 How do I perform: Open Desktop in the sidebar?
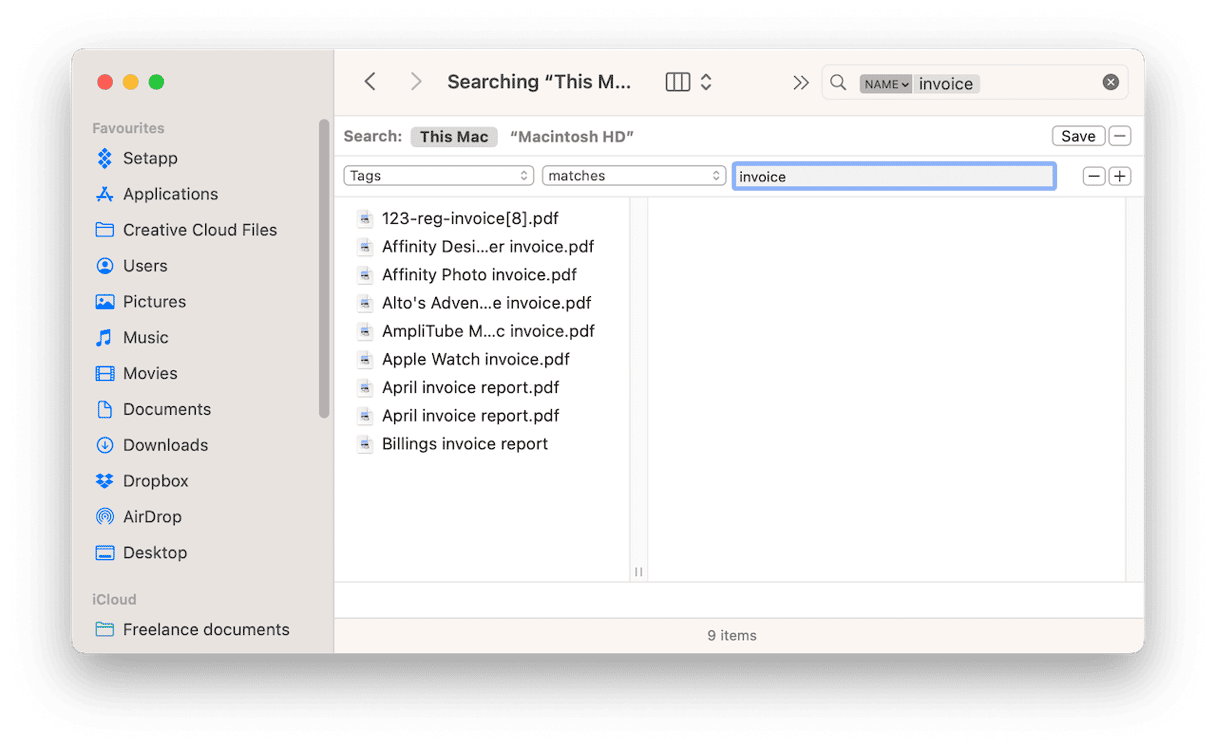tap(155, 553)
